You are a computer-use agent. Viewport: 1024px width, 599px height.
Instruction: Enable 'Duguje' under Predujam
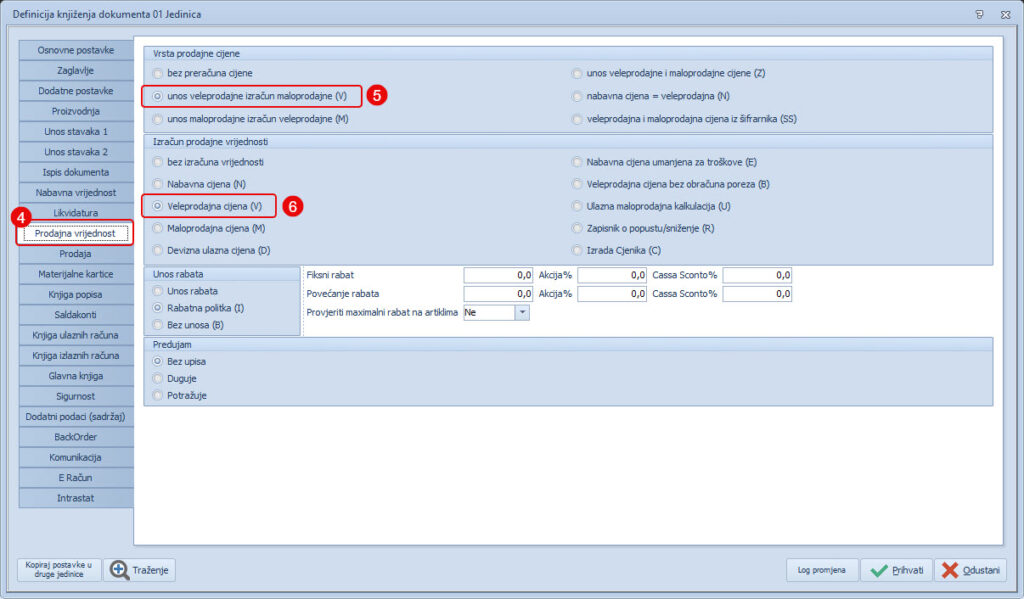pos(157,379)
